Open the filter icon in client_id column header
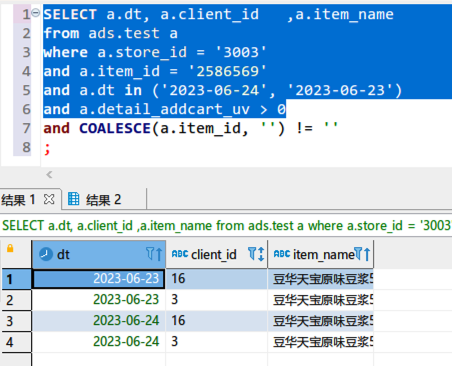 coord(252,254)
